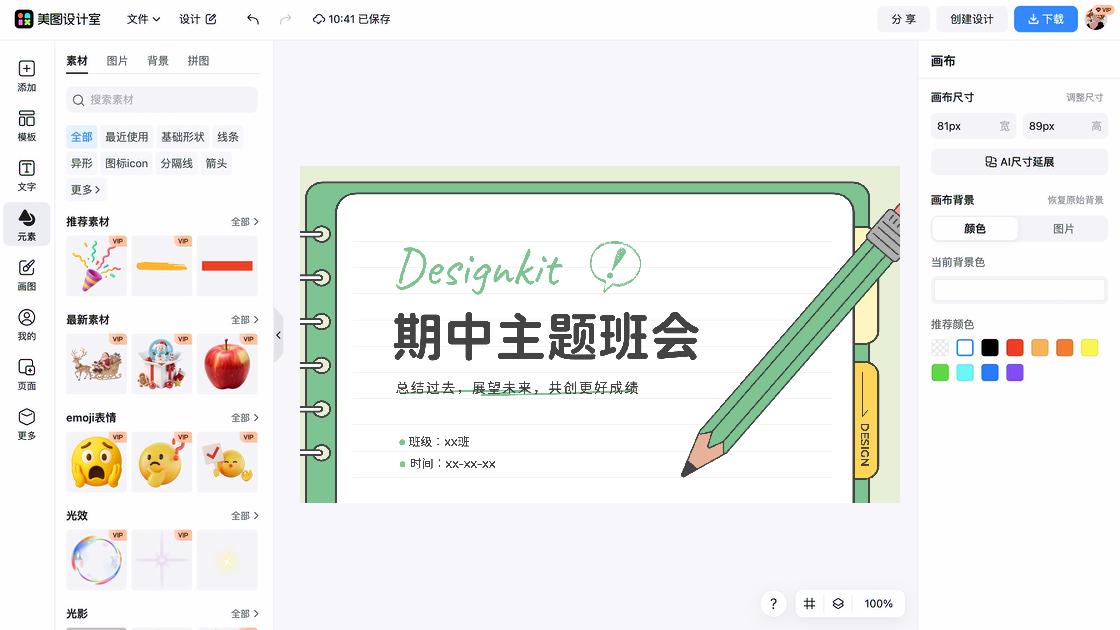
Task: Open the help question mark button
Action: (773, 604)
